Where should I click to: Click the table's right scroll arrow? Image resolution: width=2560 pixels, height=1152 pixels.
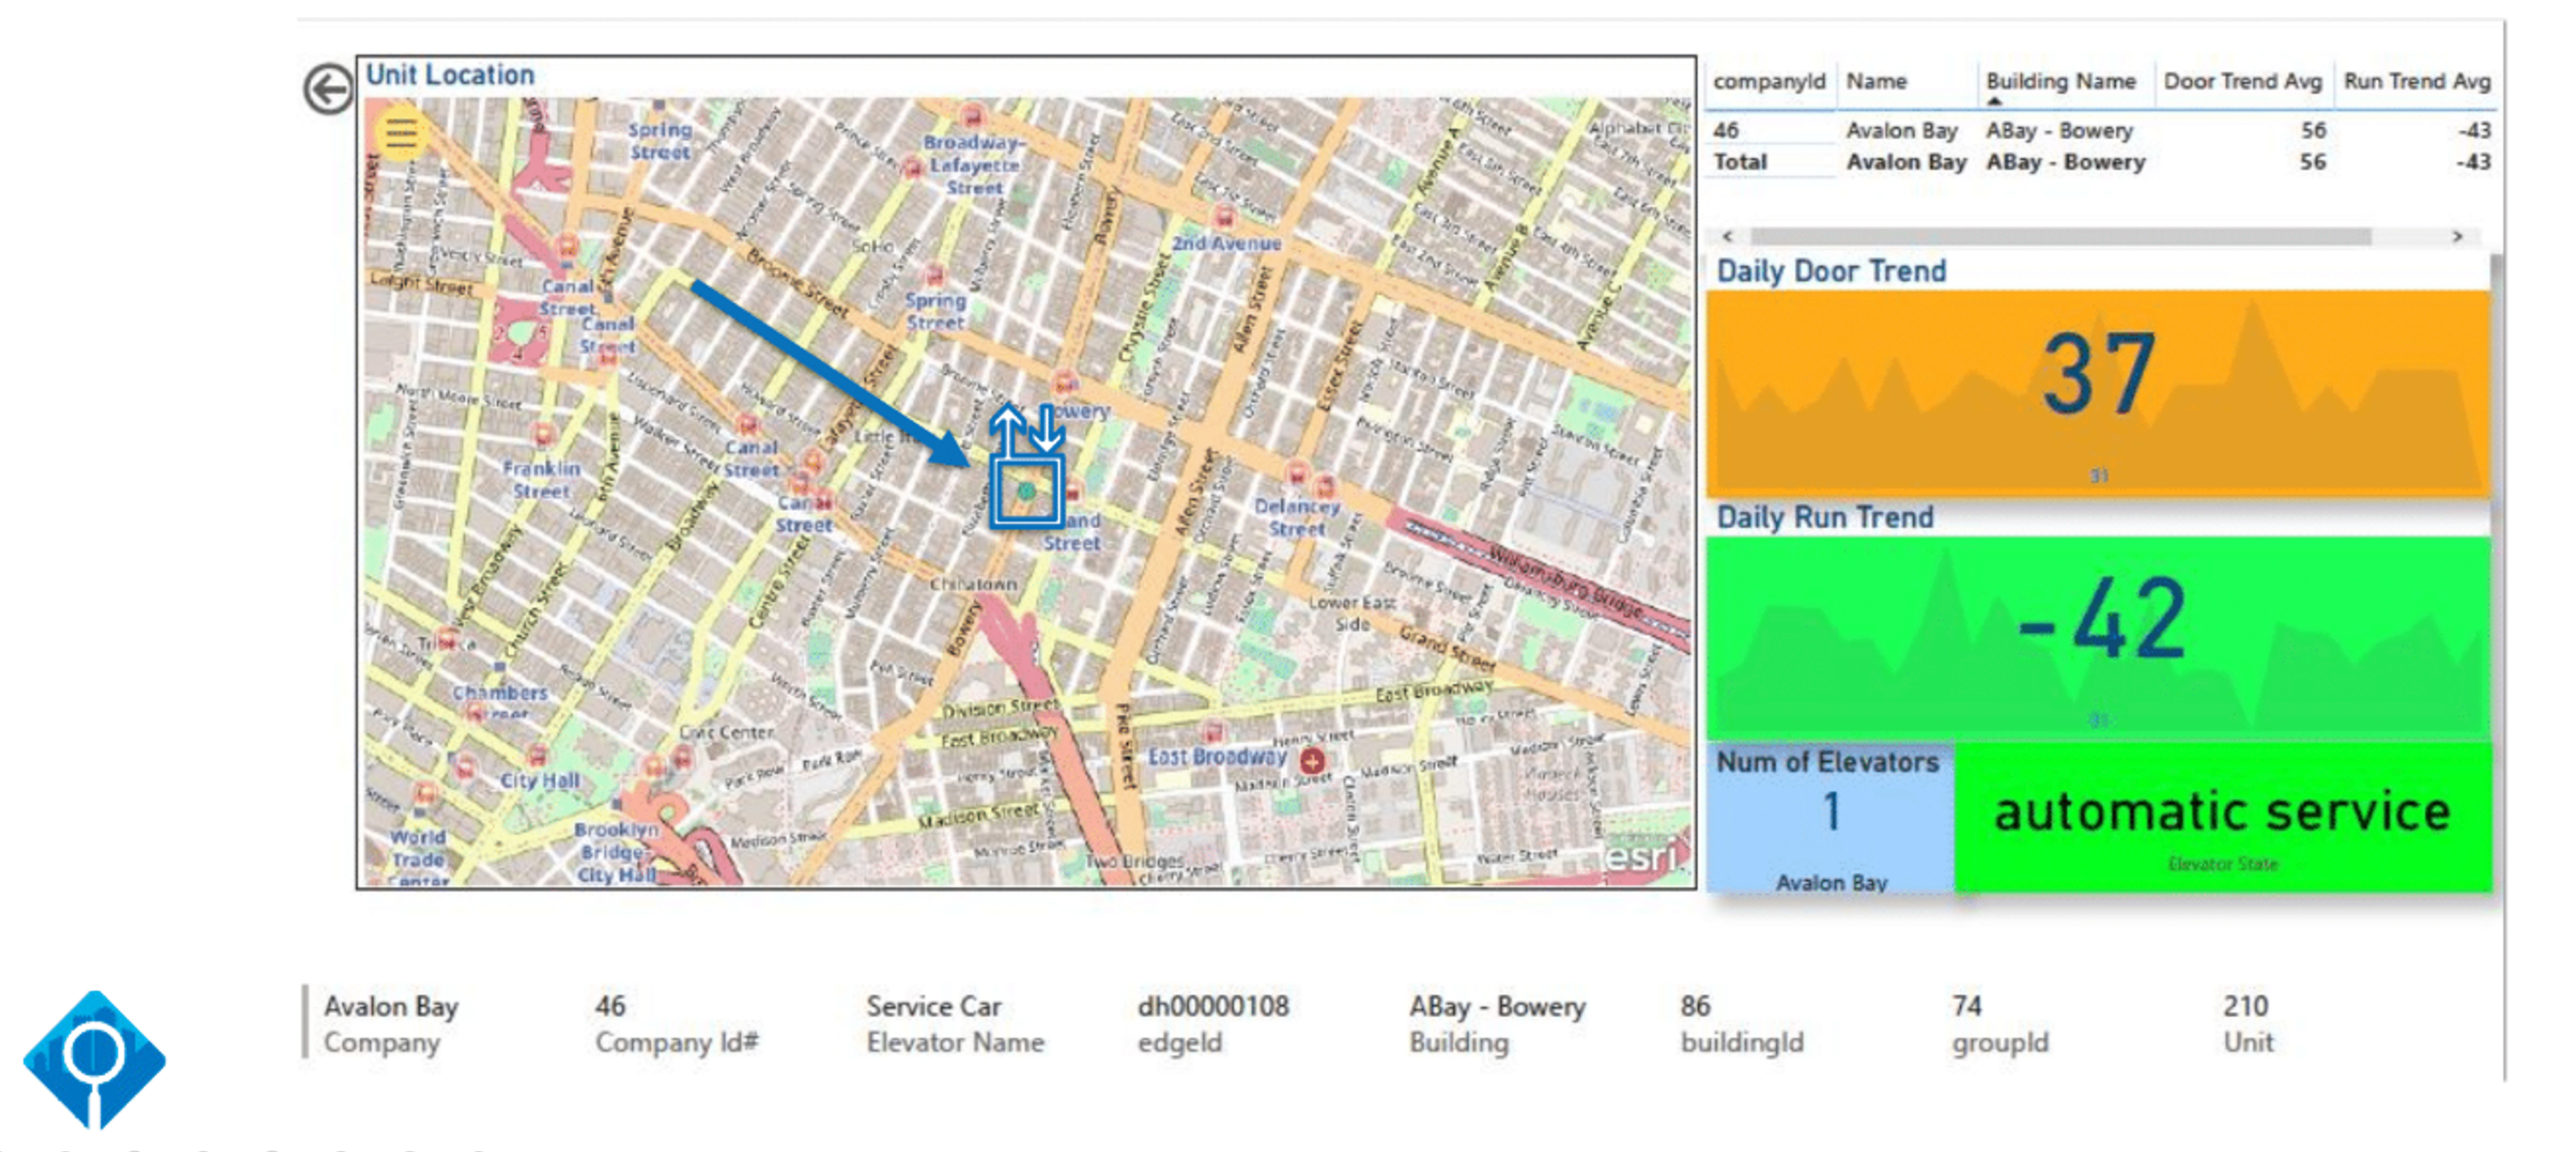2457,237
